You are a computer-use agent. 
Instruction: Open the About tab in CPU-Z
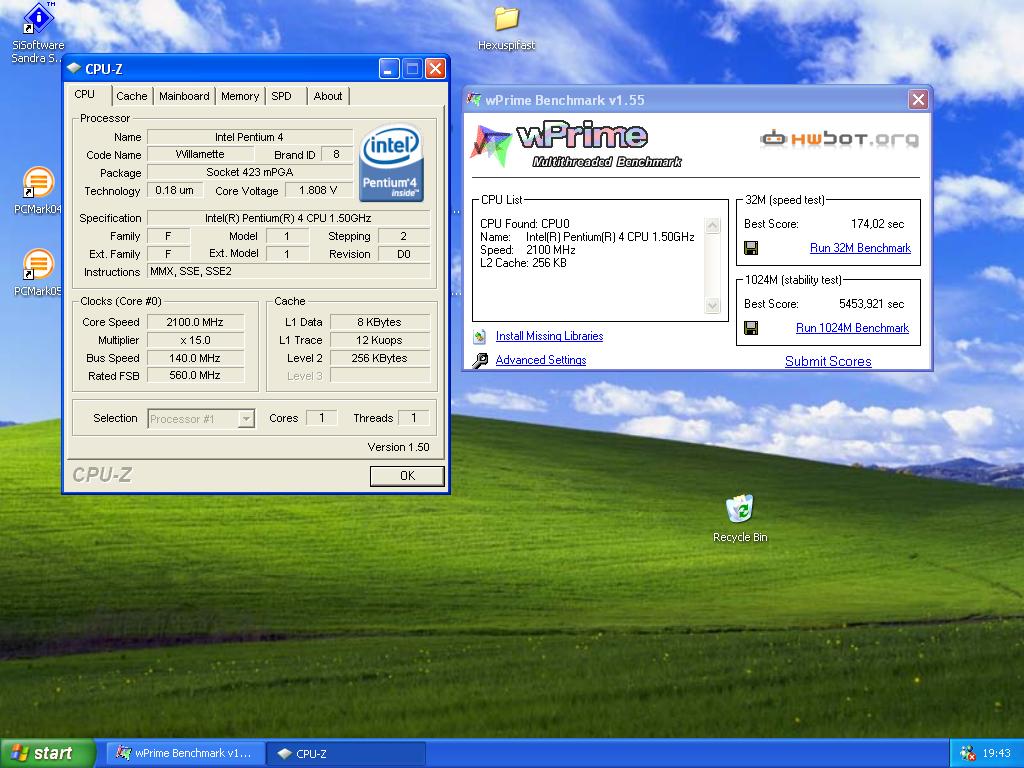point(328,96)
